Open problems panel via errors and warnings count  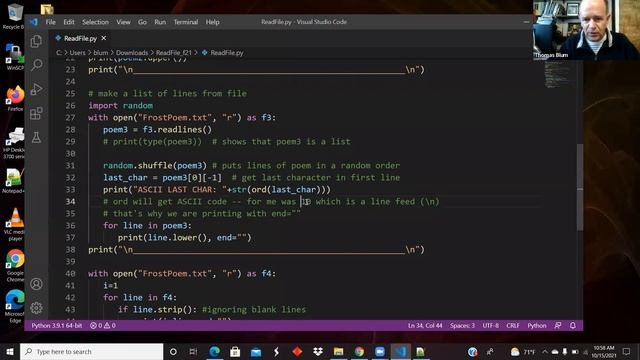(103, 326)
